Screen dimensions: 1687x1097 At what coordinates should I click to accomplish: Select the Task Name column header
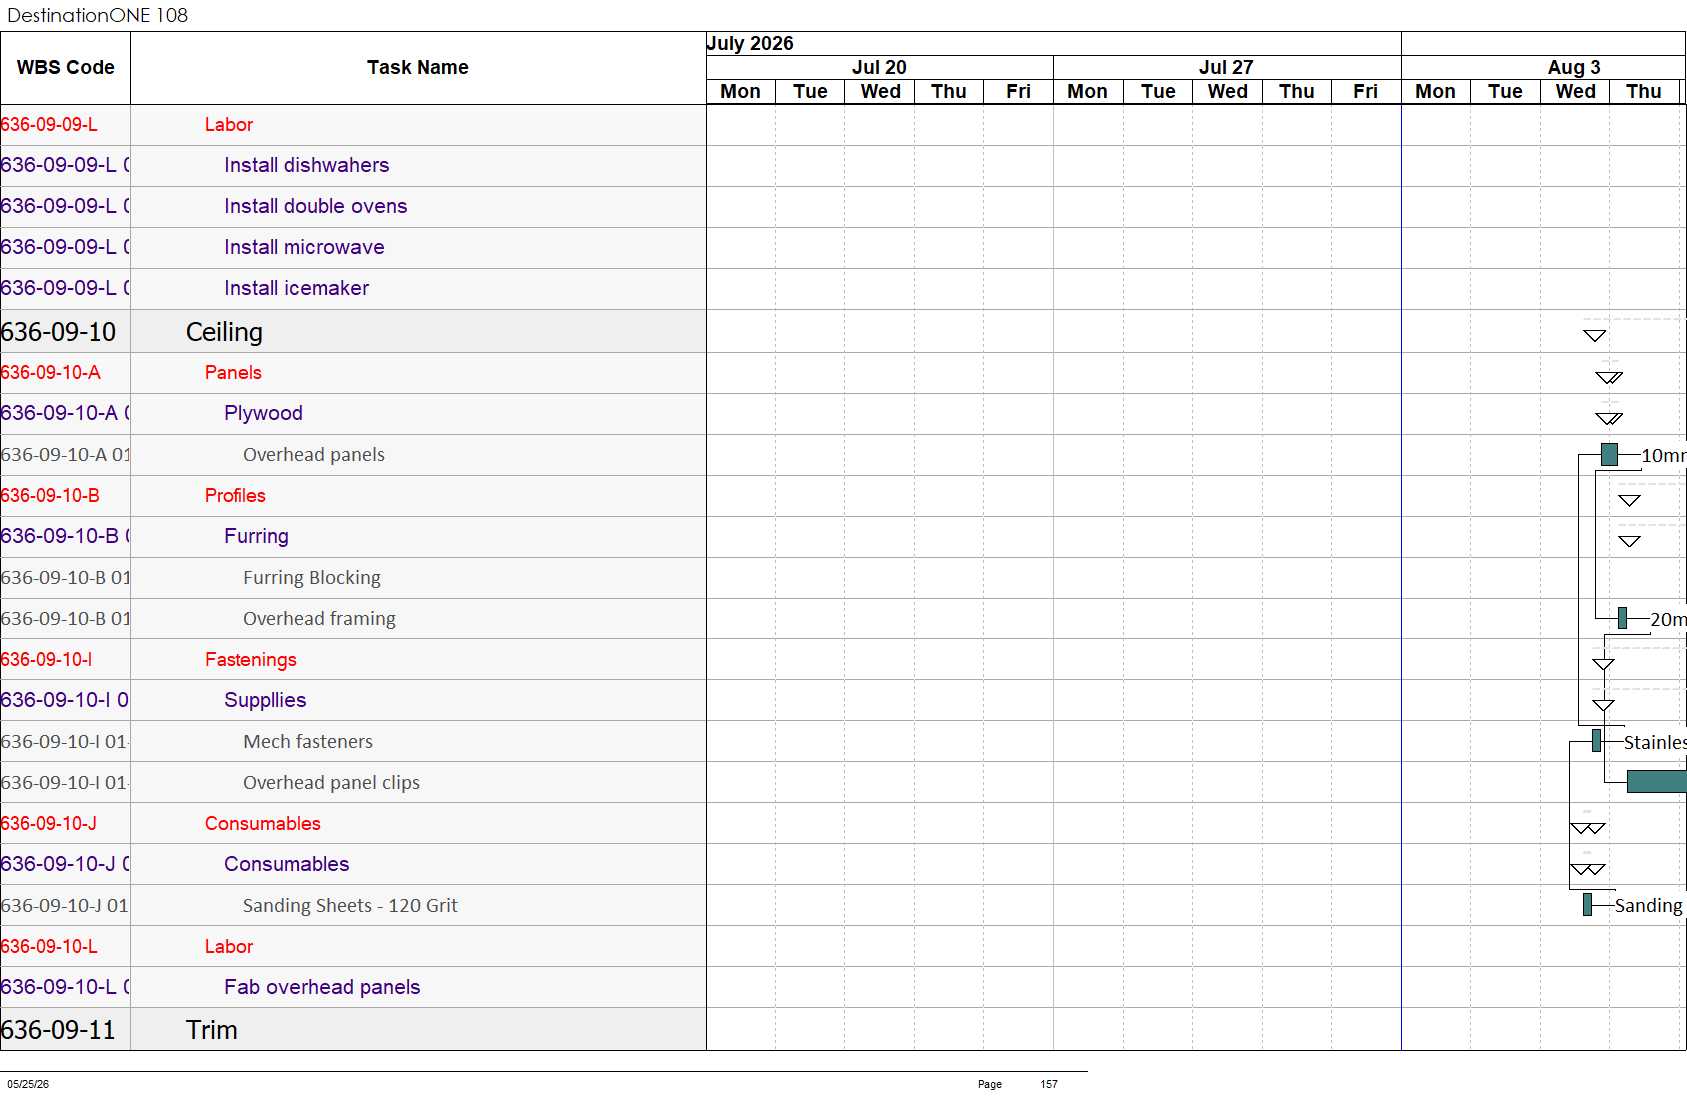(x=418, y=67)
